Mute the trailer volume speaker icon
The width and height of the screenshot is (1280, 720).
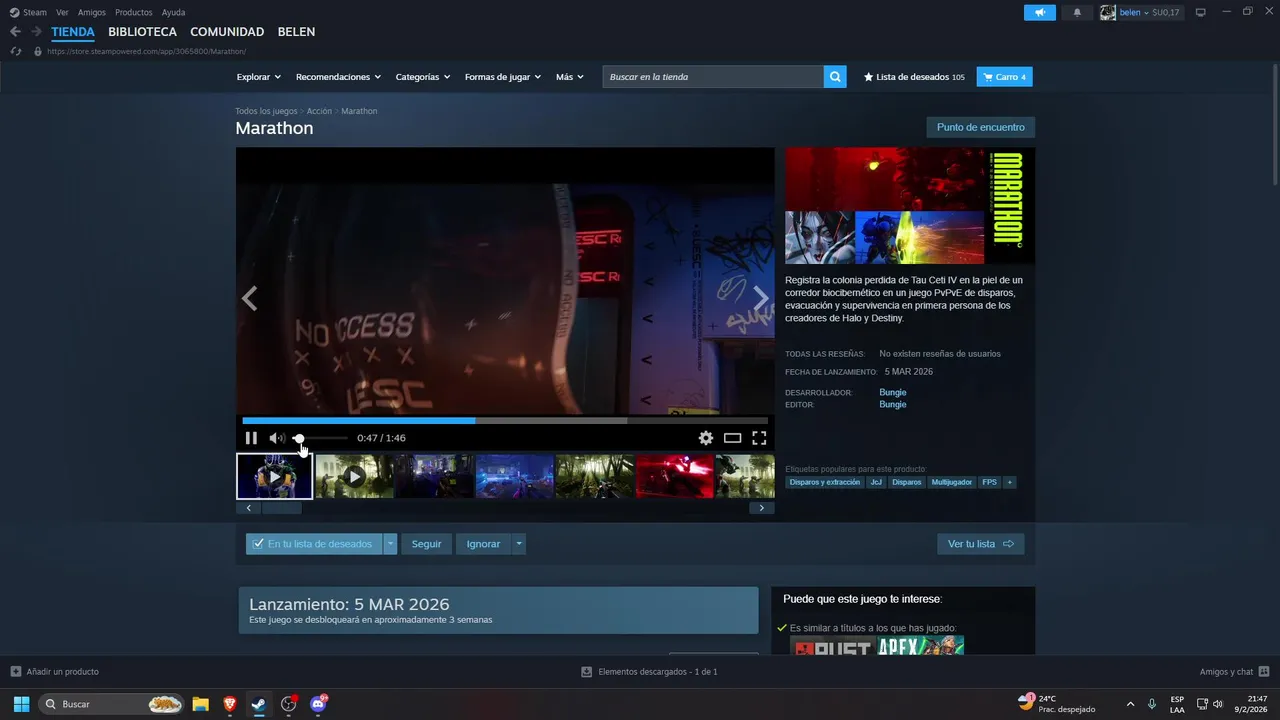(x=276, y=438)
